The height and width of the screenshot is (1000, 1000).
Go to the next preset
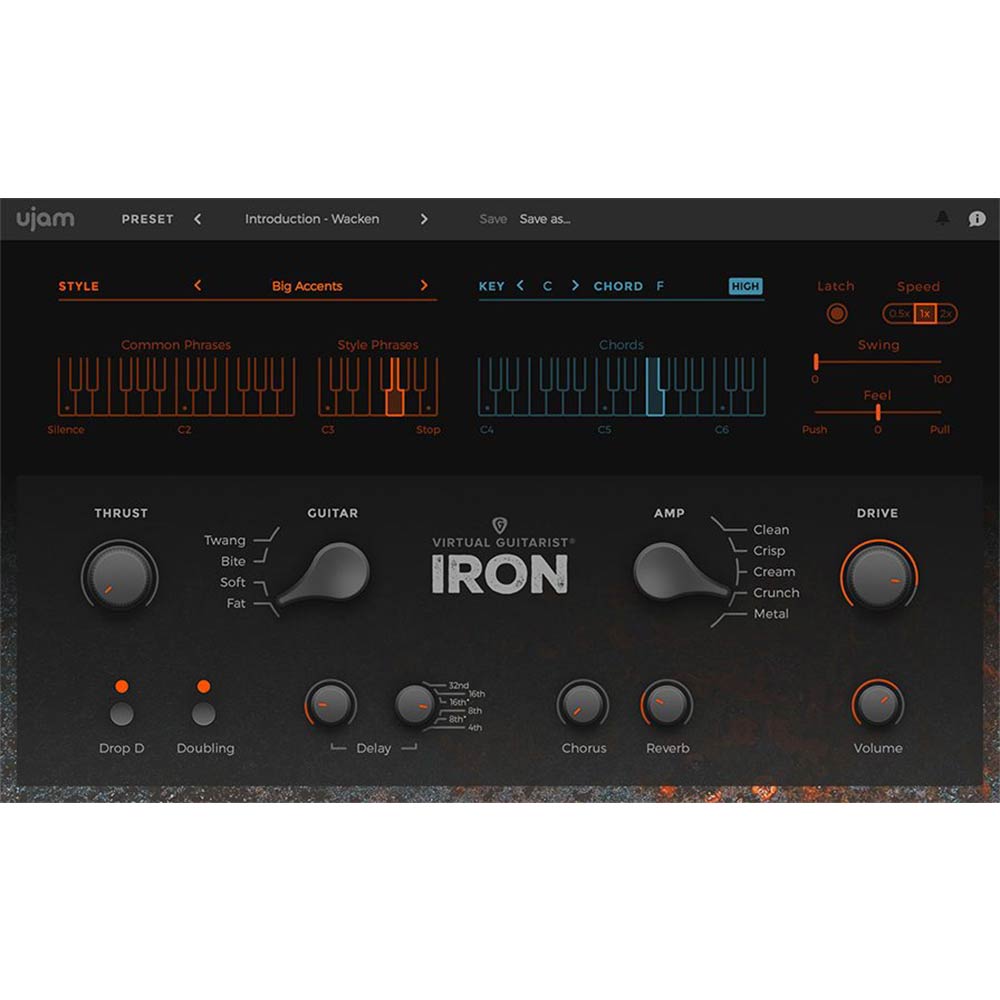point(424,219)
